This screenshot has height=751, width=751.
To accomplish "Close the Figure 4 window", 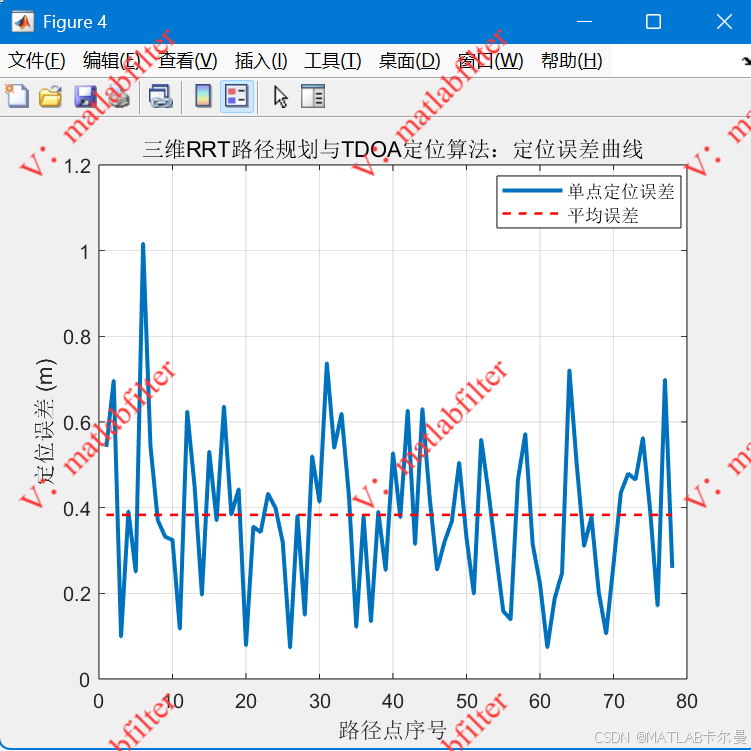I will pyautogui.click(x=724, y=22).
